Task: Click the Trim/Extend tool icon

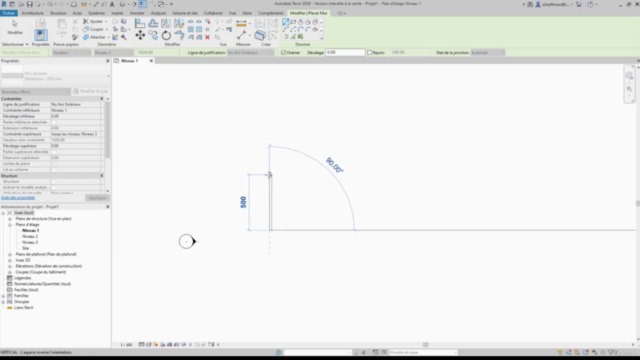Action: [x=179, y=36]
